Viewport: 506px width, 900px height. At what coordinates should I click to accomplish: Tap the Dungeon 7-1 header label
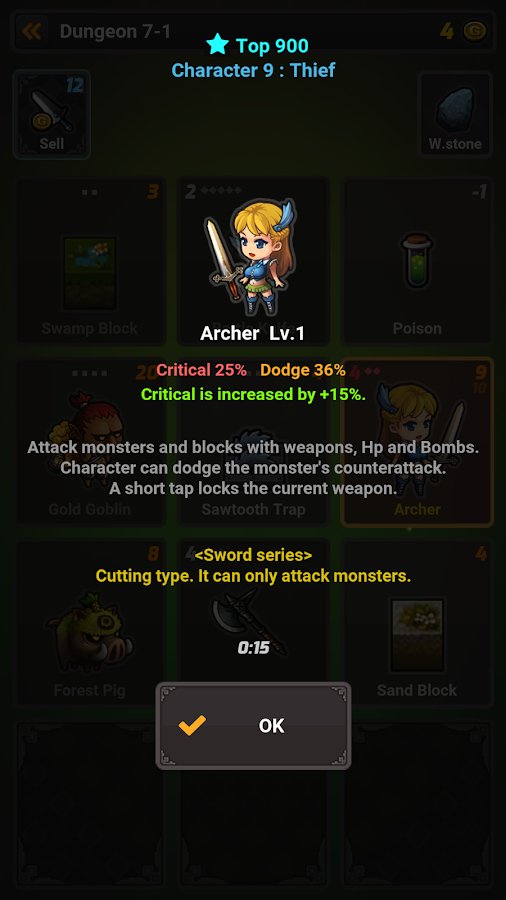(115, 32)
